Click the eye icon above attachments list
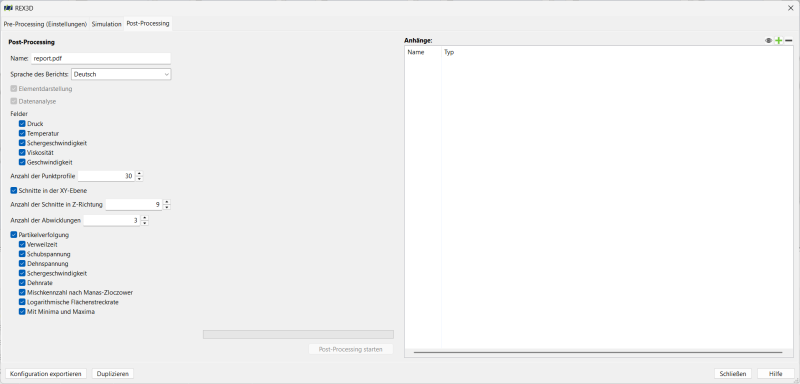Image resolution: width=800 pixels, height=384 pixels. pos(768,41)
